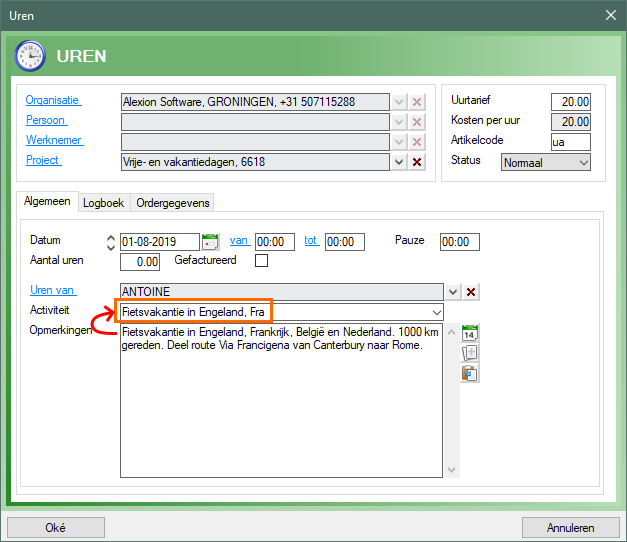Click the Datum up/down stepper arrows

point(111,242)
